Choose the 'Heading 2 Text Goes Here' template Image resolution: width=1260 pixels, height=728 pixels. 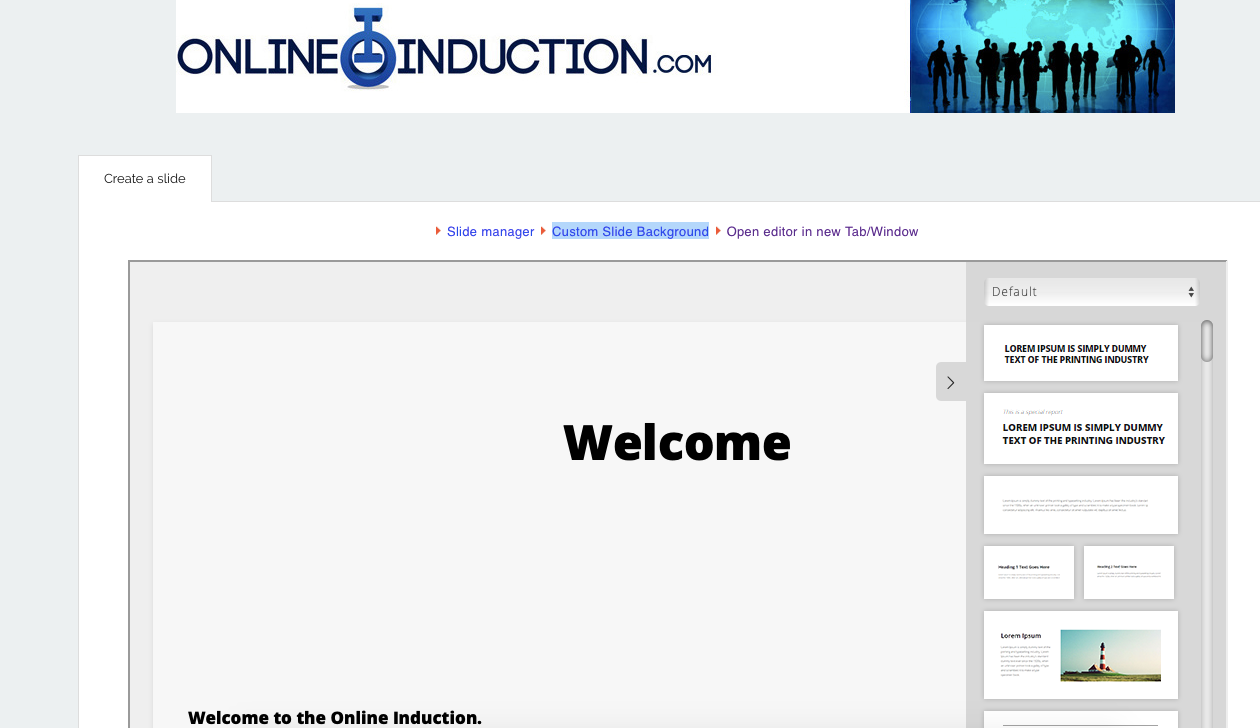tap(1129, 572)
